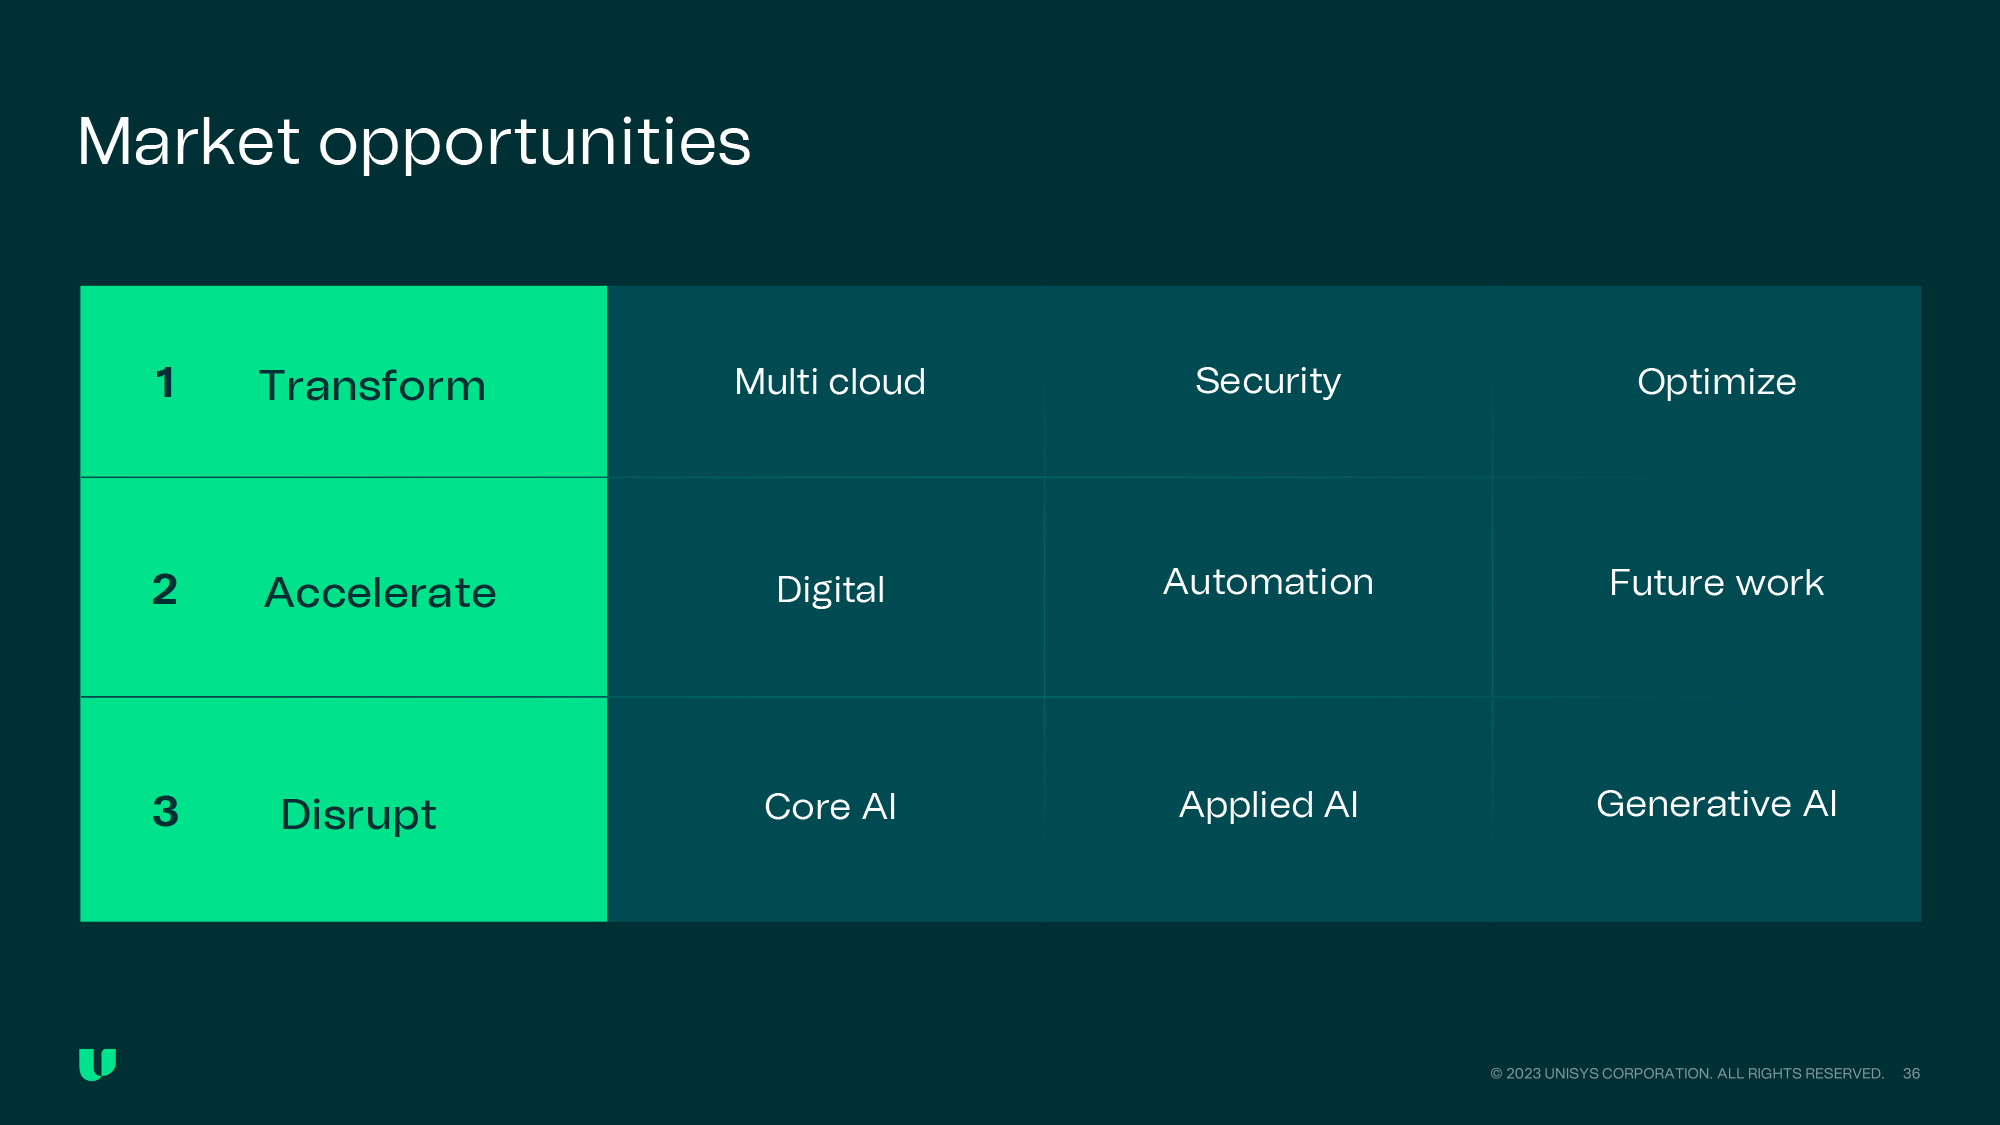The width and height of the screenshot is (2000, 1125).
Task: Click the Unisys logo icon
Action: pyautogui.click(x=97, y=1064)
